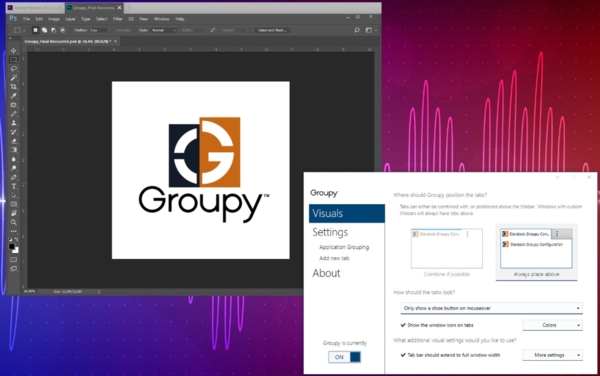The width and height of the screenshot is (600, 376).
Task: Open Settings section in Groupy
Action: click(x=330, y=232)
